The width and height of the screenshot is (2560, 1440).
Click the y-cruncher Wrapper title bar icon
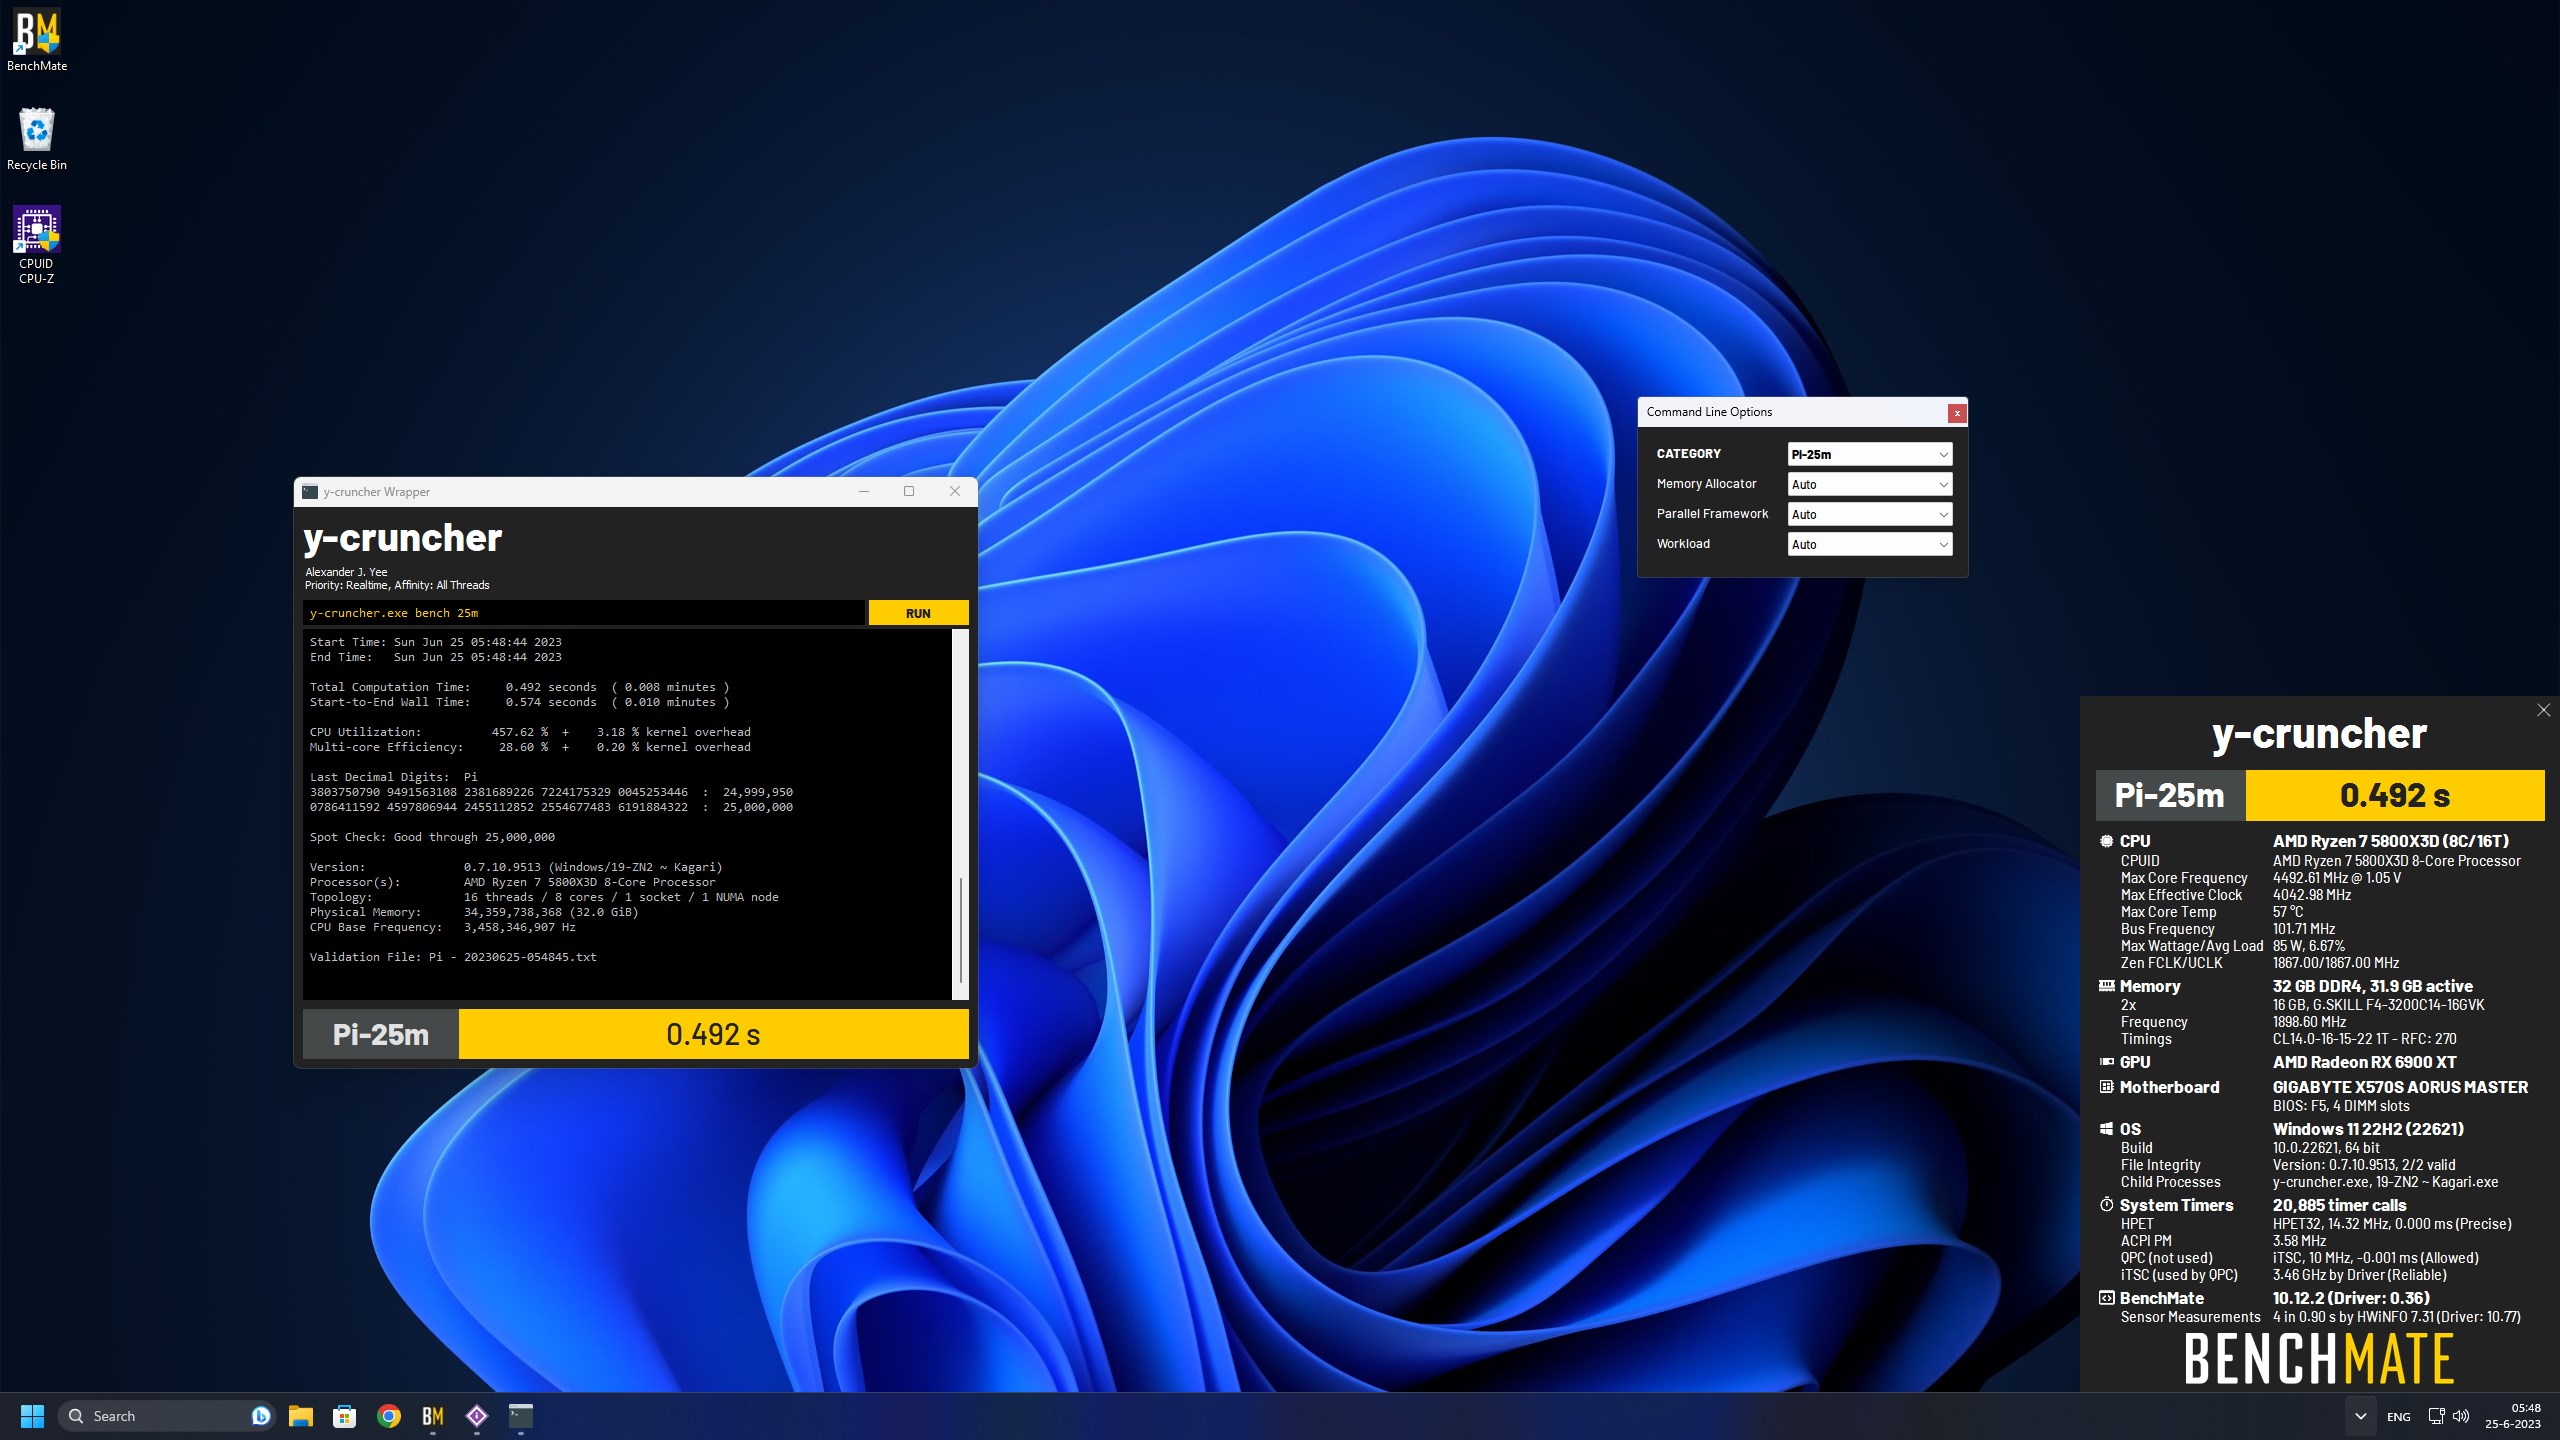[310, 492]
